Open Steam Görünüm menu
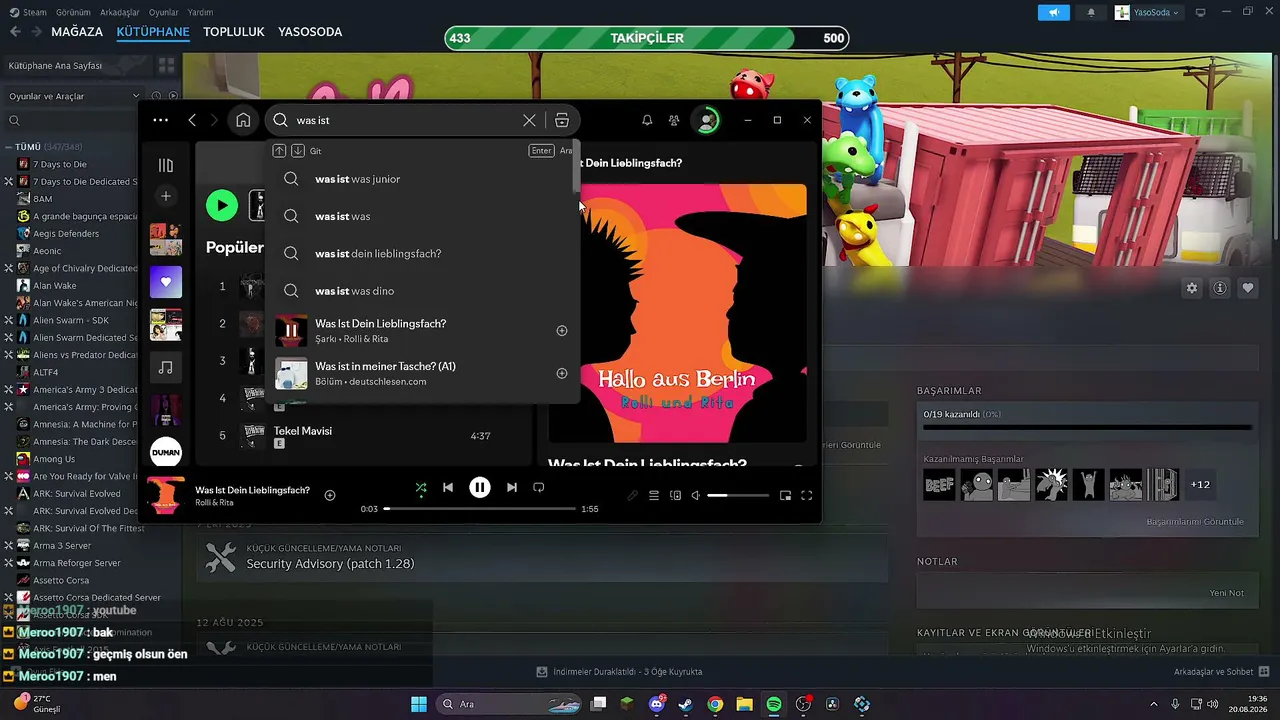This screenshot has height=720, width=1280. click(73, 12)
